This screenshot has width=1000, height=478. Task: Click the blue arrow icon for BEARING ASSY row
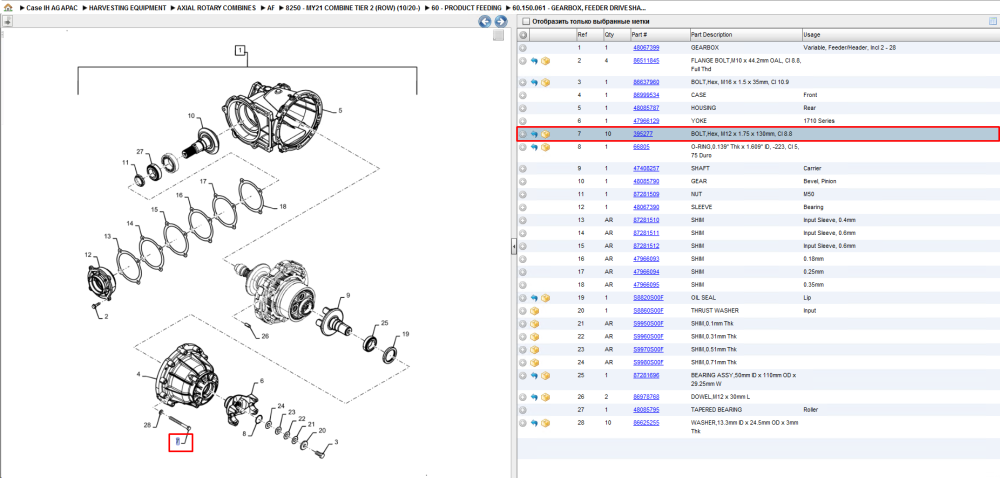pos(534,376)
